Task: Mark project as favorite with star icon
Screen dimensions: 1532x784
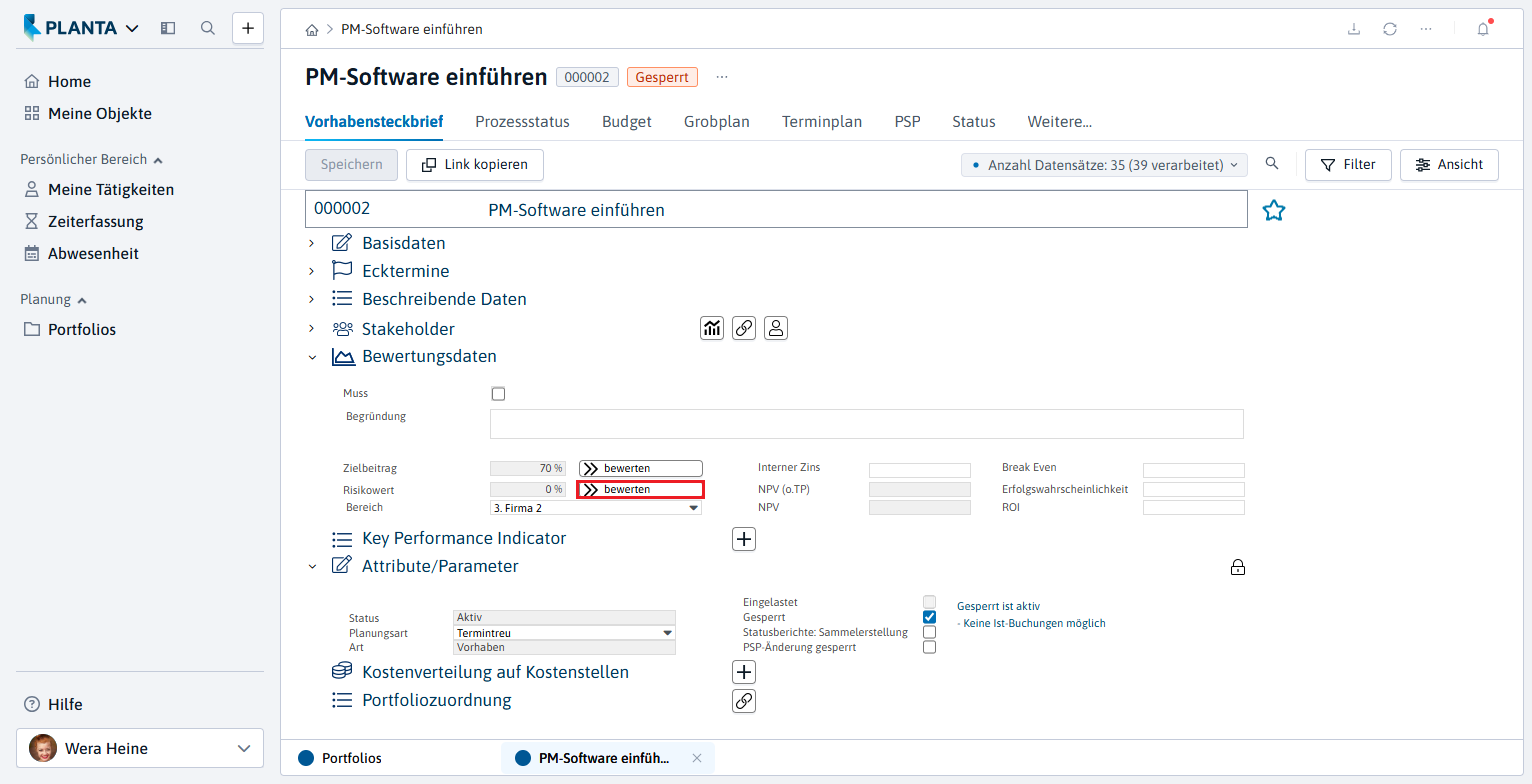Action: click(1273, 210)
